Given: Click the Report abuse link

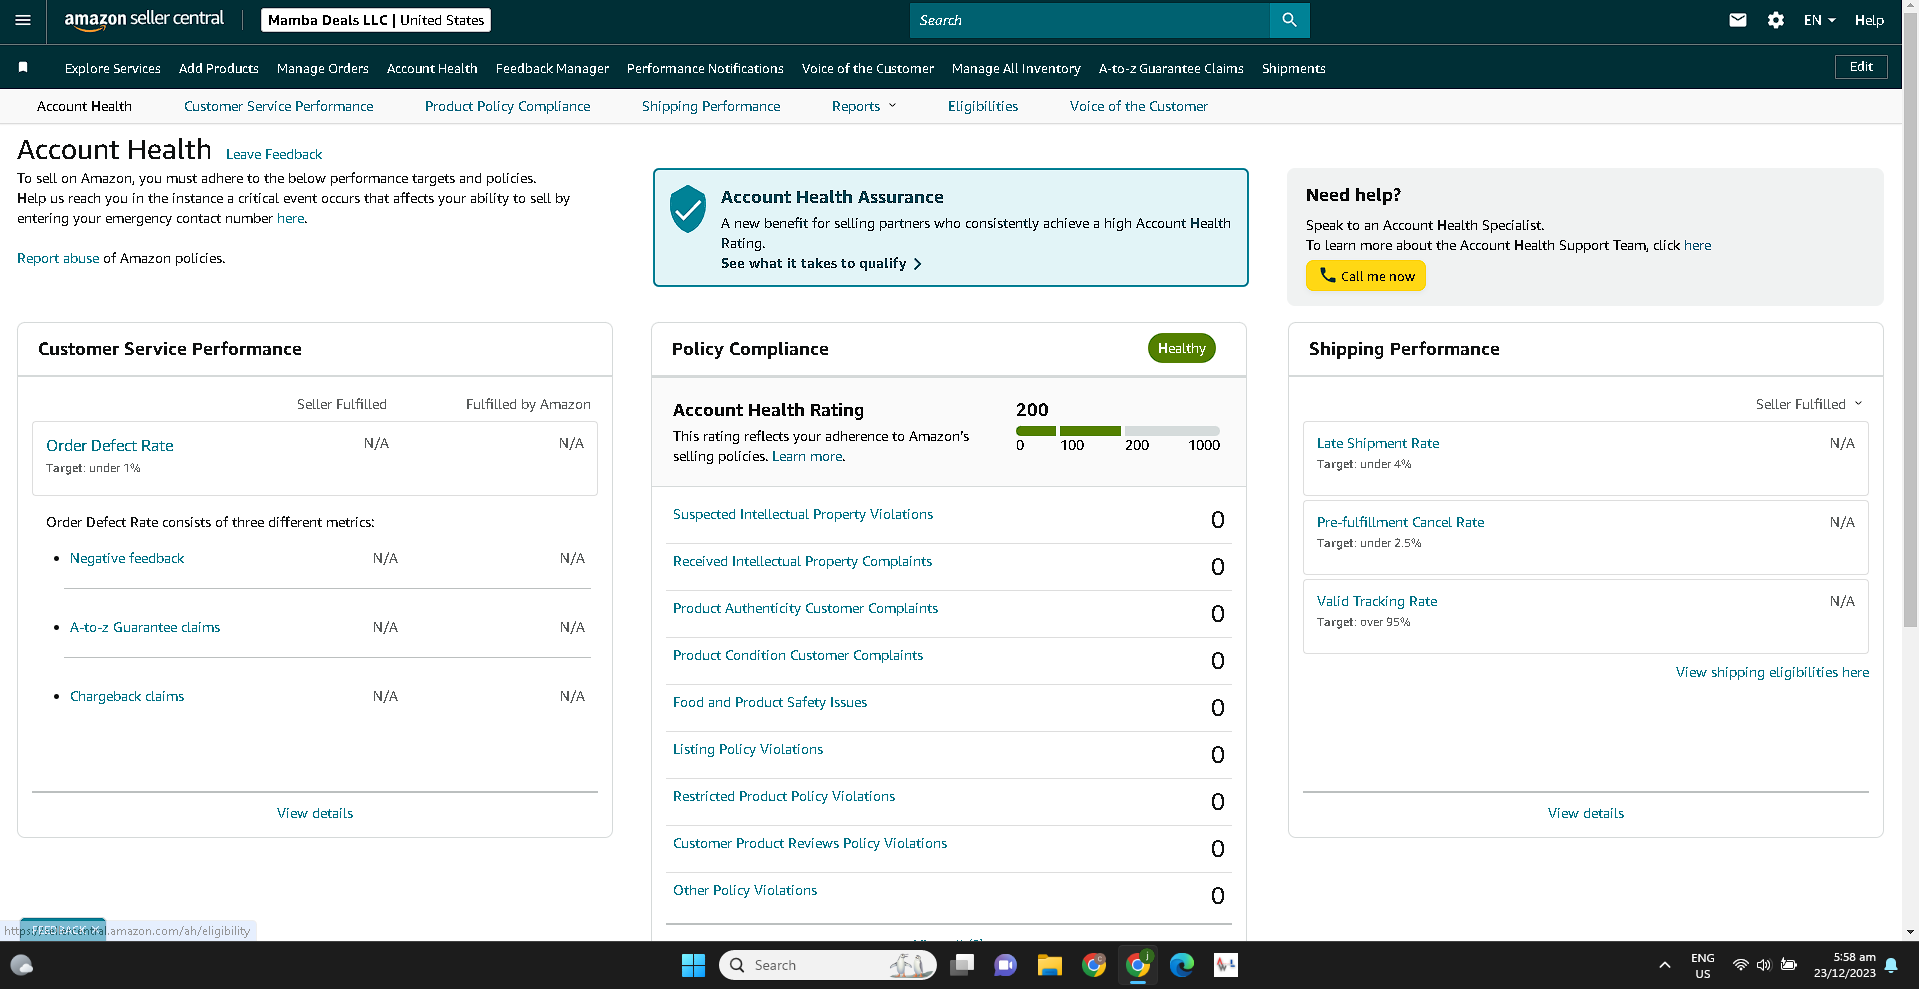Looking at the screenshot, I should (58, 258).
